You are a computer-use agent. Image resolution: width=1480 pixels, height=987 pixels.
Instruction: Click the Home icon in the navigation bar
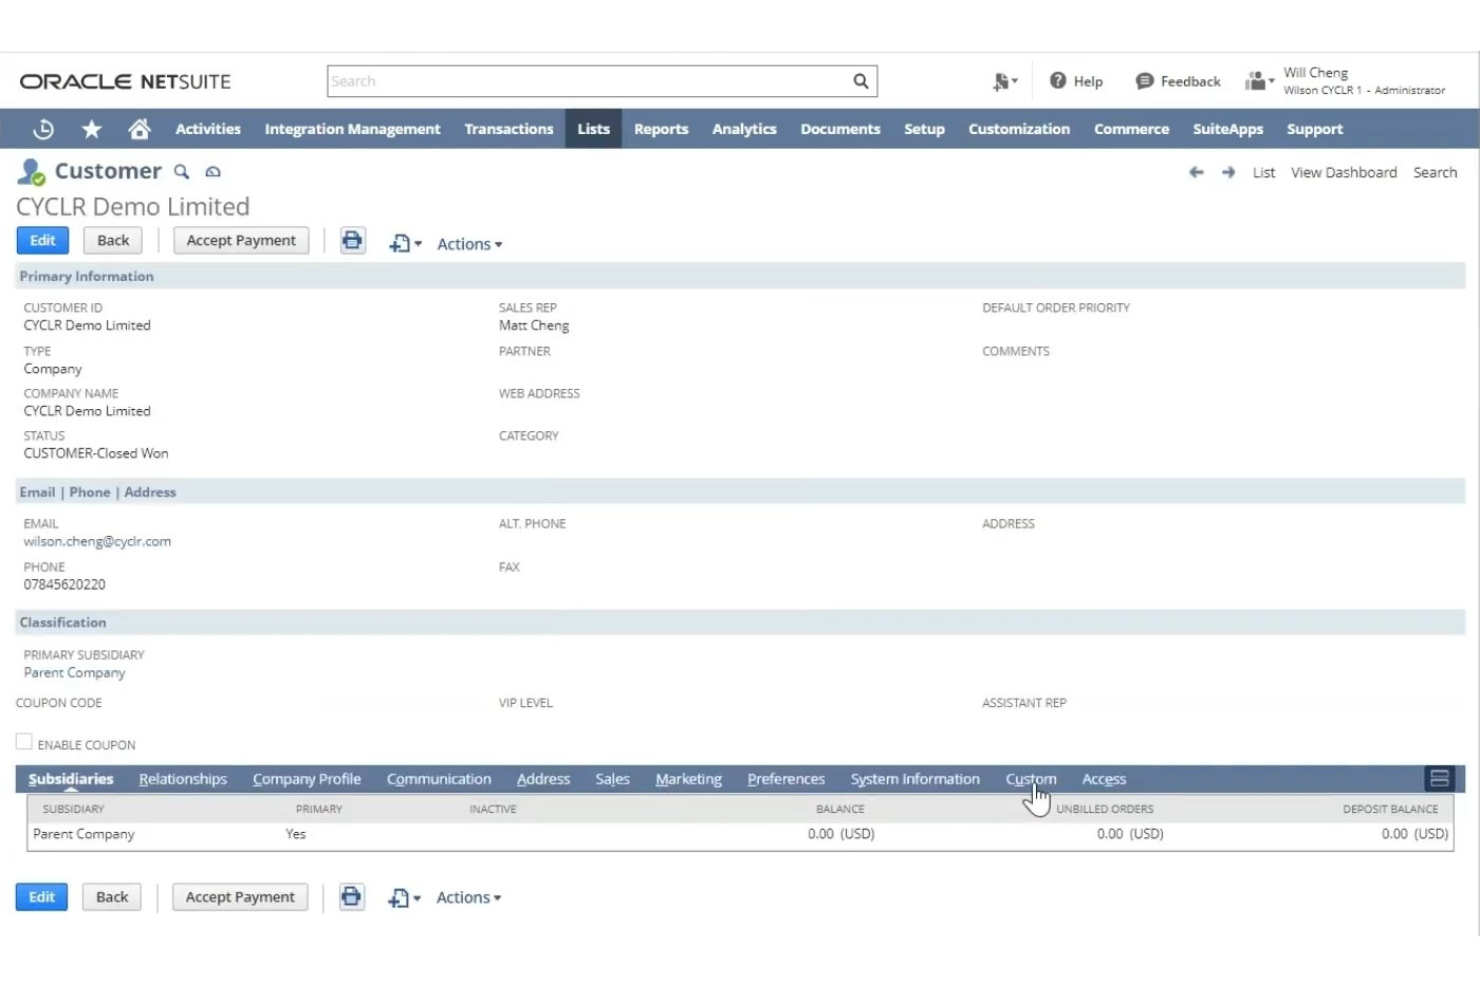point(139,128)
